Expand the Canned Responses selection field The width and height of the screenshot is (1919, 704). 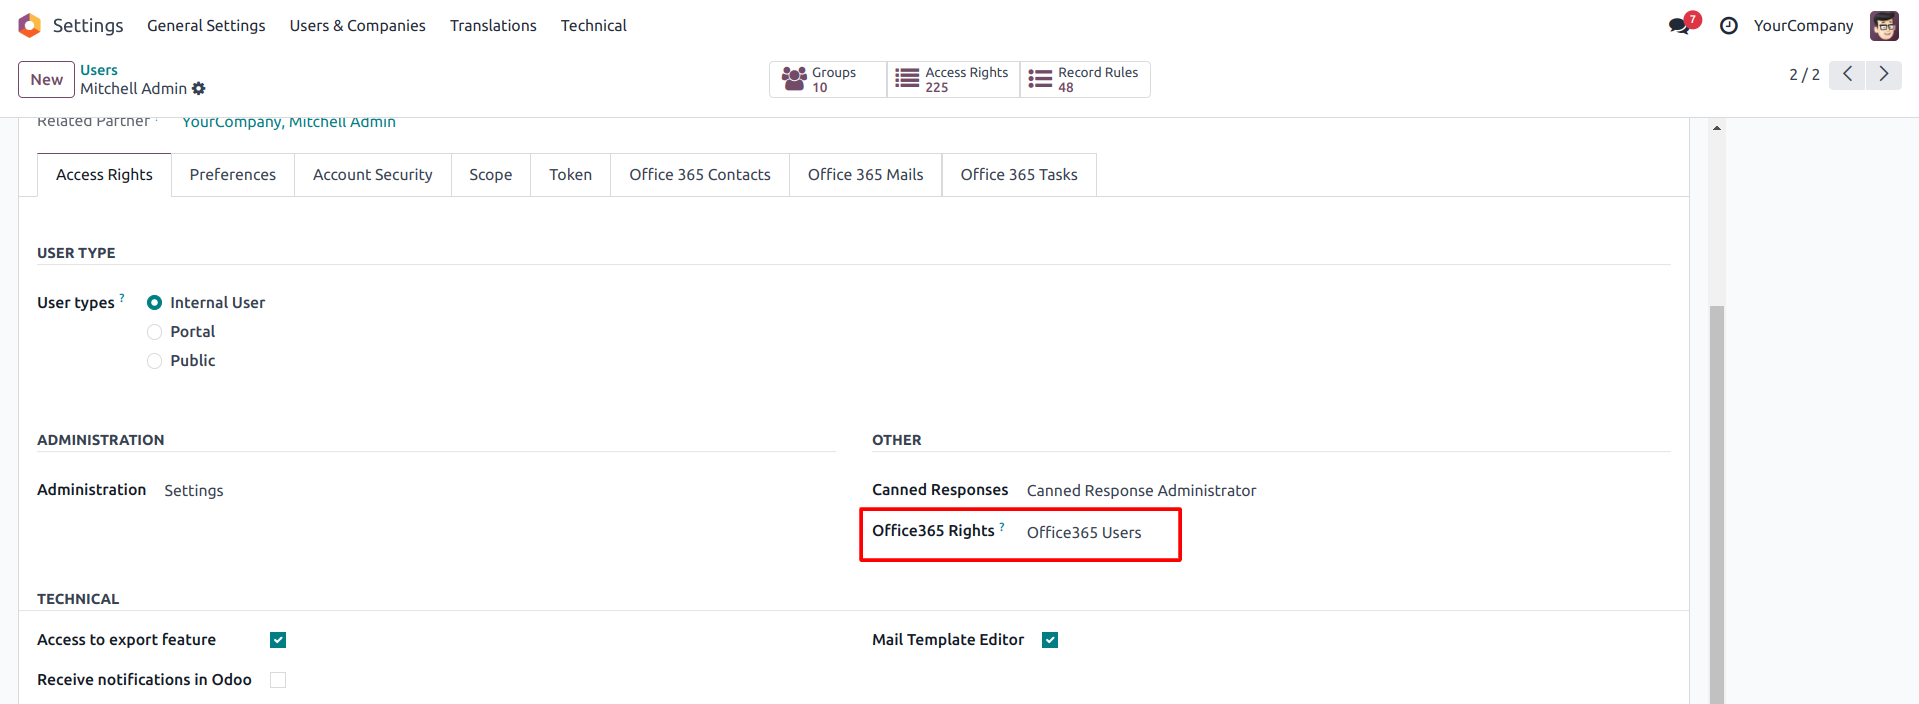pos(1141,491)
